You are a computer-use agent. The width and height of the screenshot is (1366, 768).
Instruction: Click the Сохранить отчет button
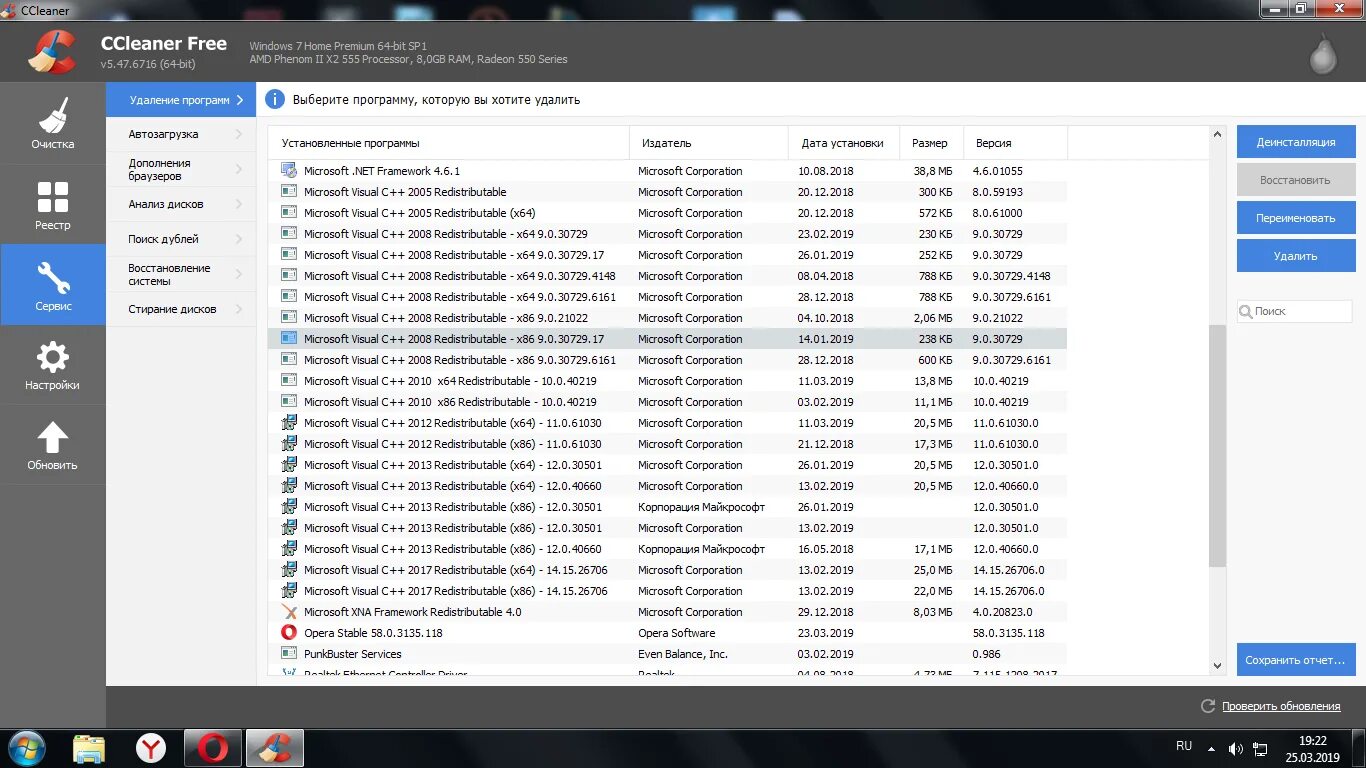[1296, 660]
